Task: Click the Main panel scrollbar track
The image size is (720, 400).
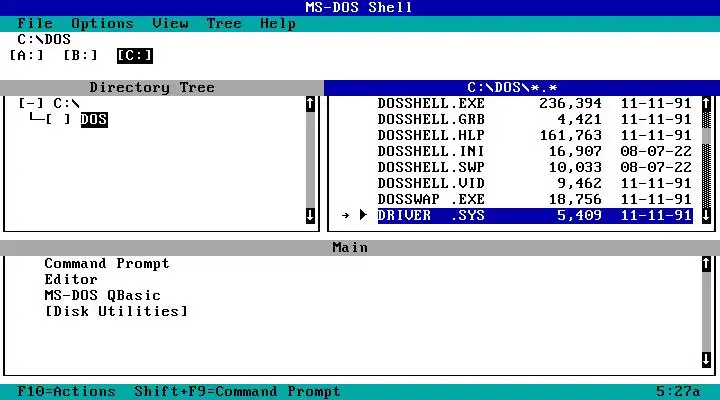Action: click(706, 311)
